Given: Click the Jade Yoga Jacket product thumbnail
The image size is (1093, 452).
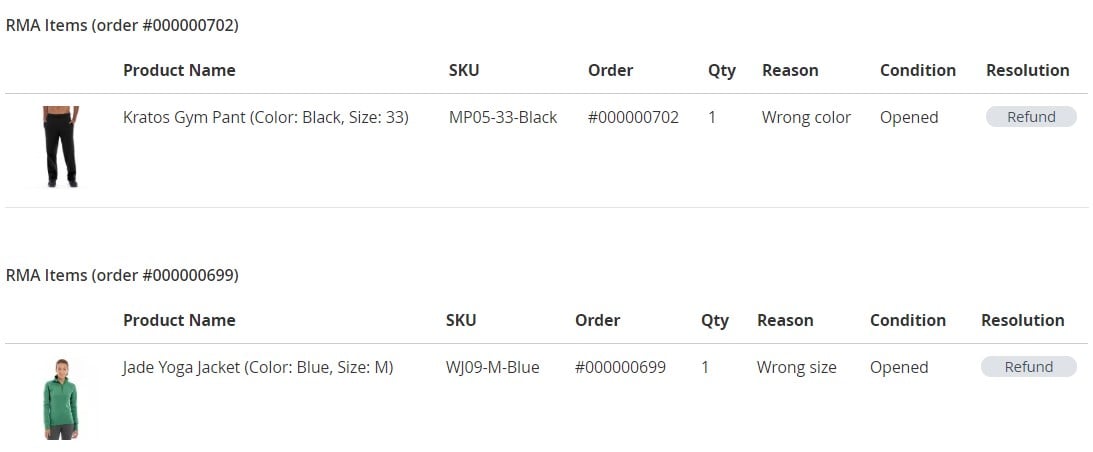Looking at the screenshot, I should 61,399.
